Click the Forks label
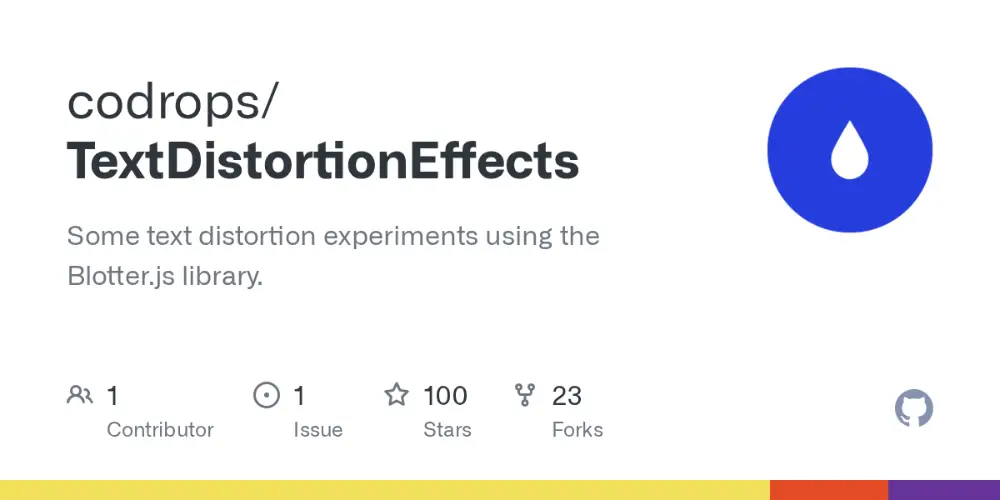 click(578, 430)
